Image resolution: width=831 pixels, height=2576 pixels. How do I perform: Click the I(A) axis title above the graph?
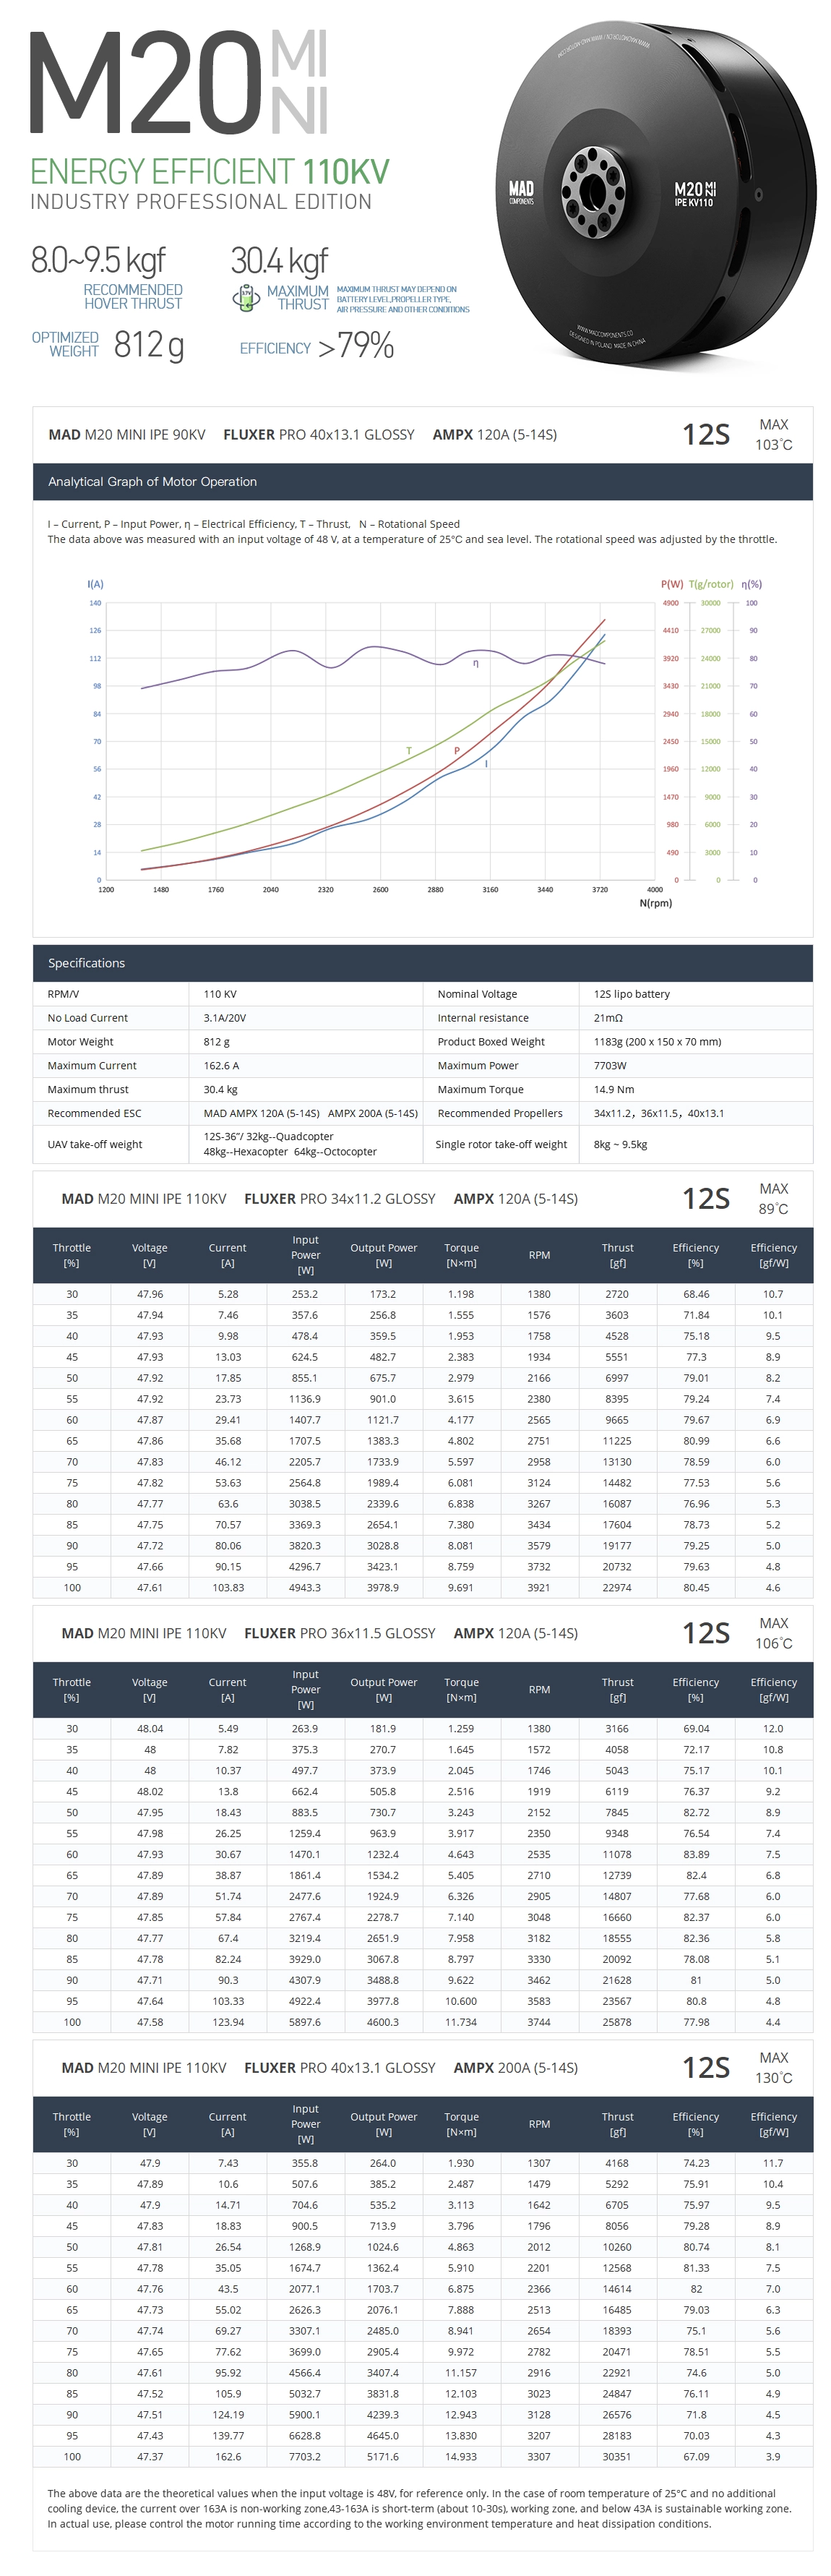tap(95, 584)
